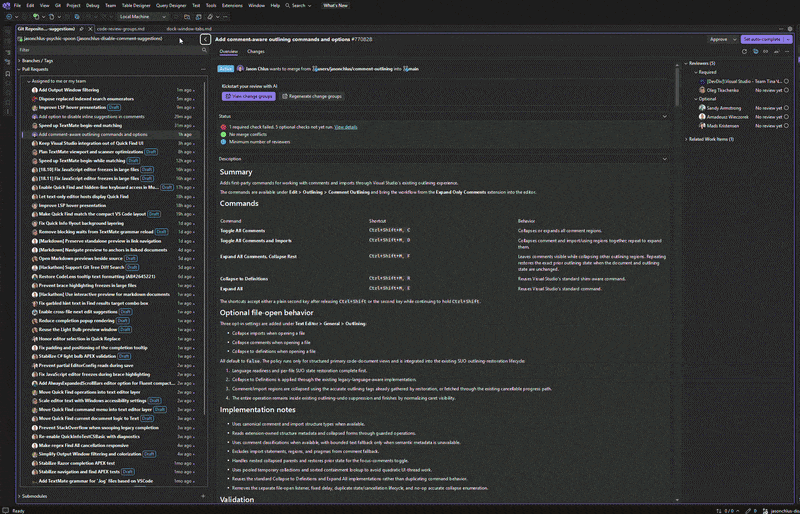Toggle Sandy Armstrong review status circle

(x=786, y=108)
